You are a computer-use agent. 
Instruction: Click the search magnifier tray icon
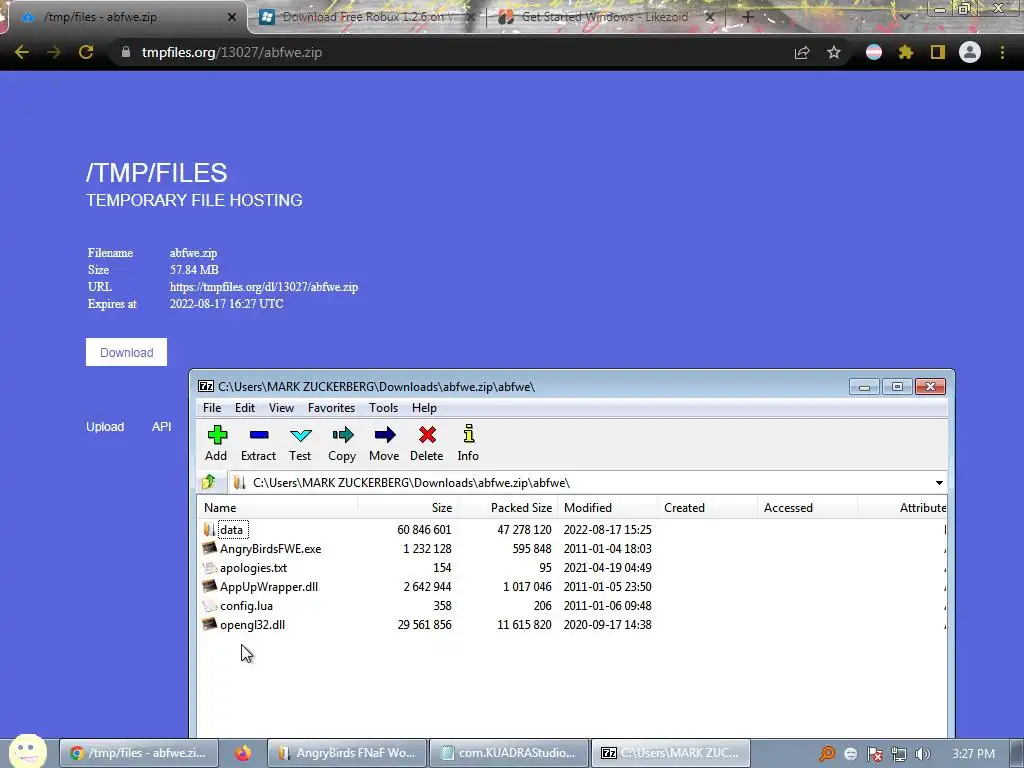point(827,754)
